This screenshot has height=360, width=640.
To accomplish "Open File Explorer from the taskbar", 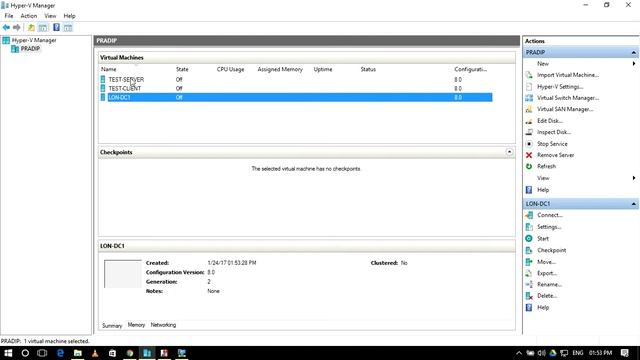I will tap(78, 353).
